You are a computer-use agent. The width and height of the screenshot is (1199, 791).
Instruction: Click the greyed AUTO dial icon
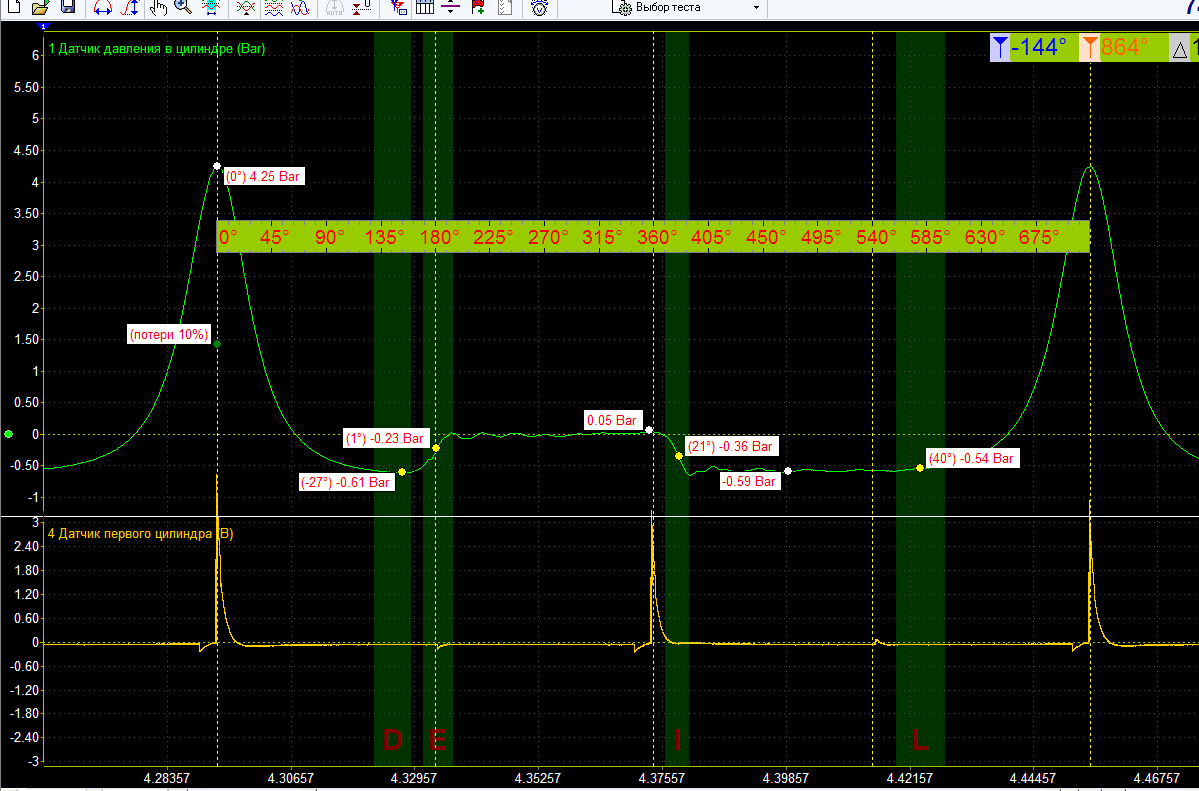tap(334, 8)
